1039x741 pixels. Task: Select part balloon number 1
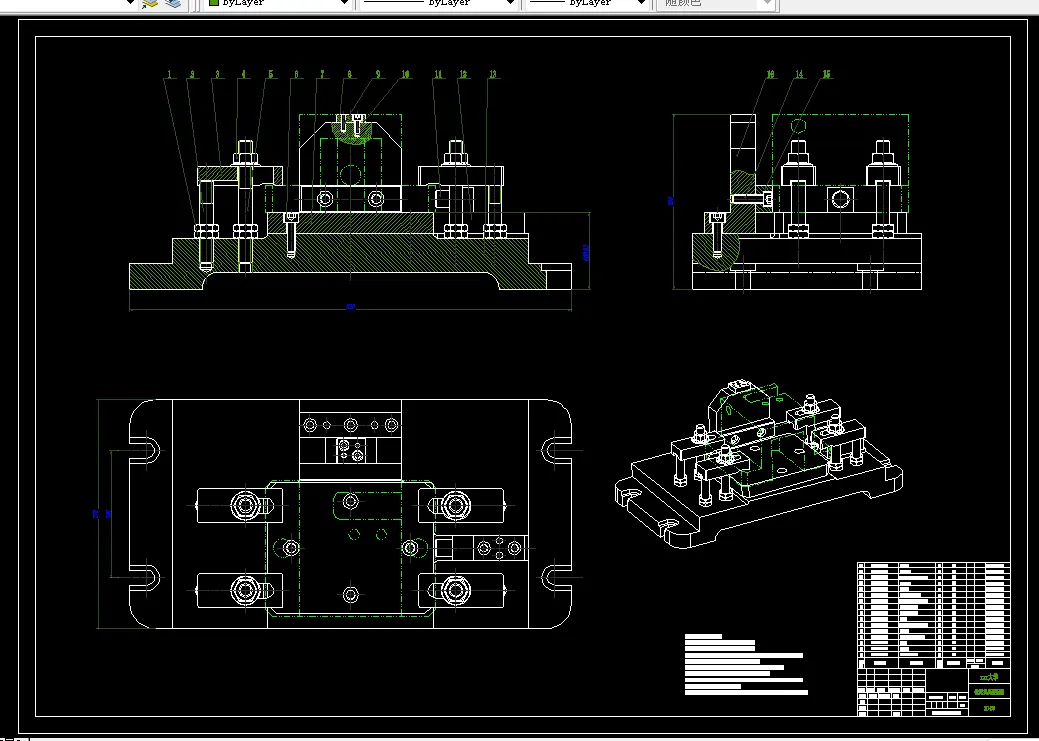click(x=170, y=74)
